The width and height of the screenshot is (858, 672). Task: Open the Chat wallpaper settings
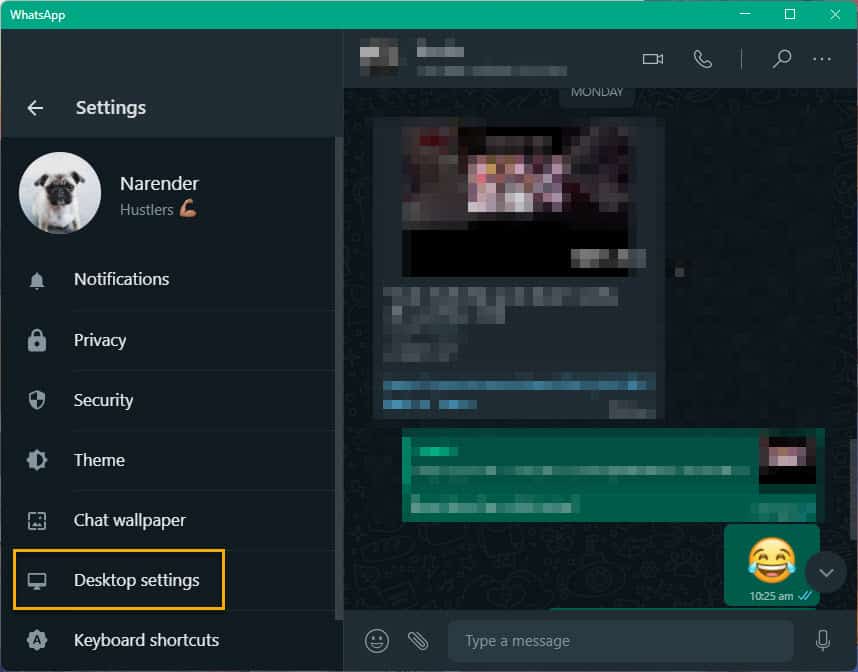pos(167,520)
